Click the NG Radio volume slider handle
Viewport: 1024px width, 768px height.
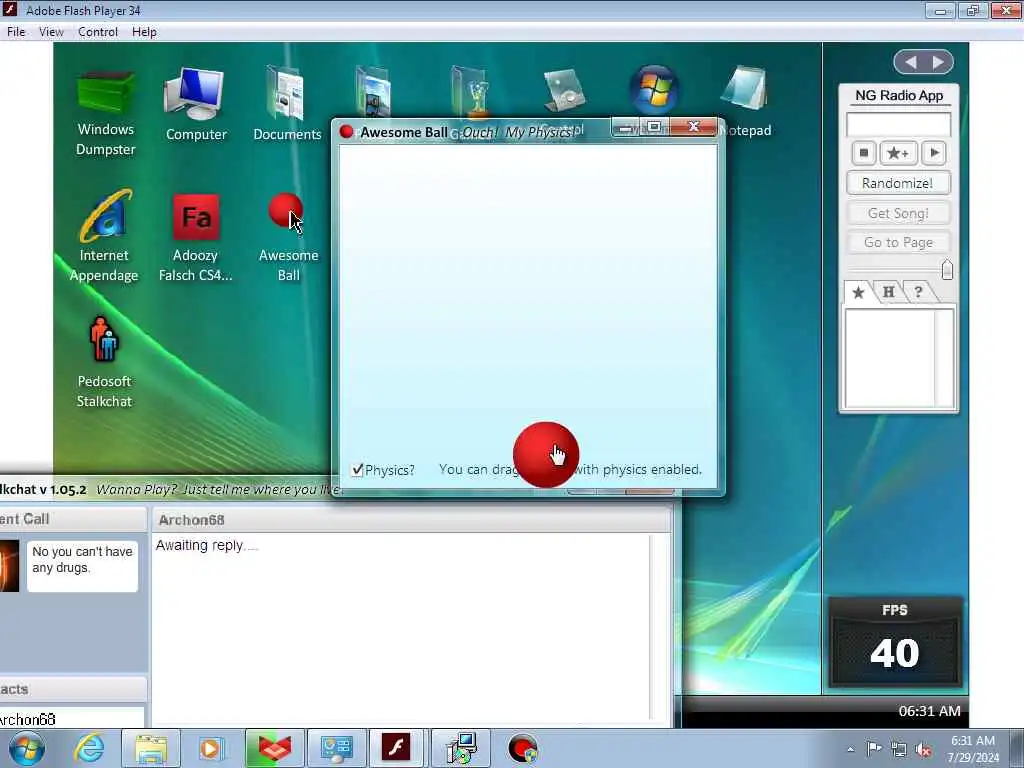coord(947,269)
